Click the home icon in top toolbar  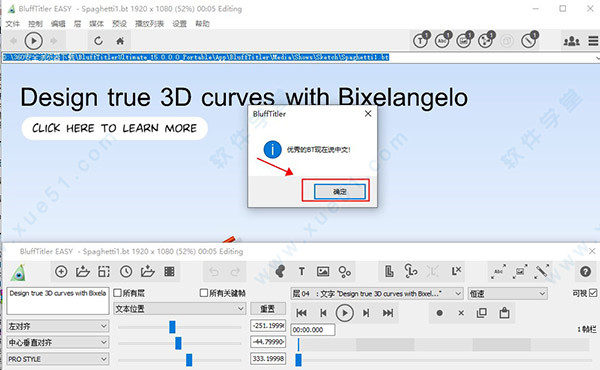coord(120,41)
